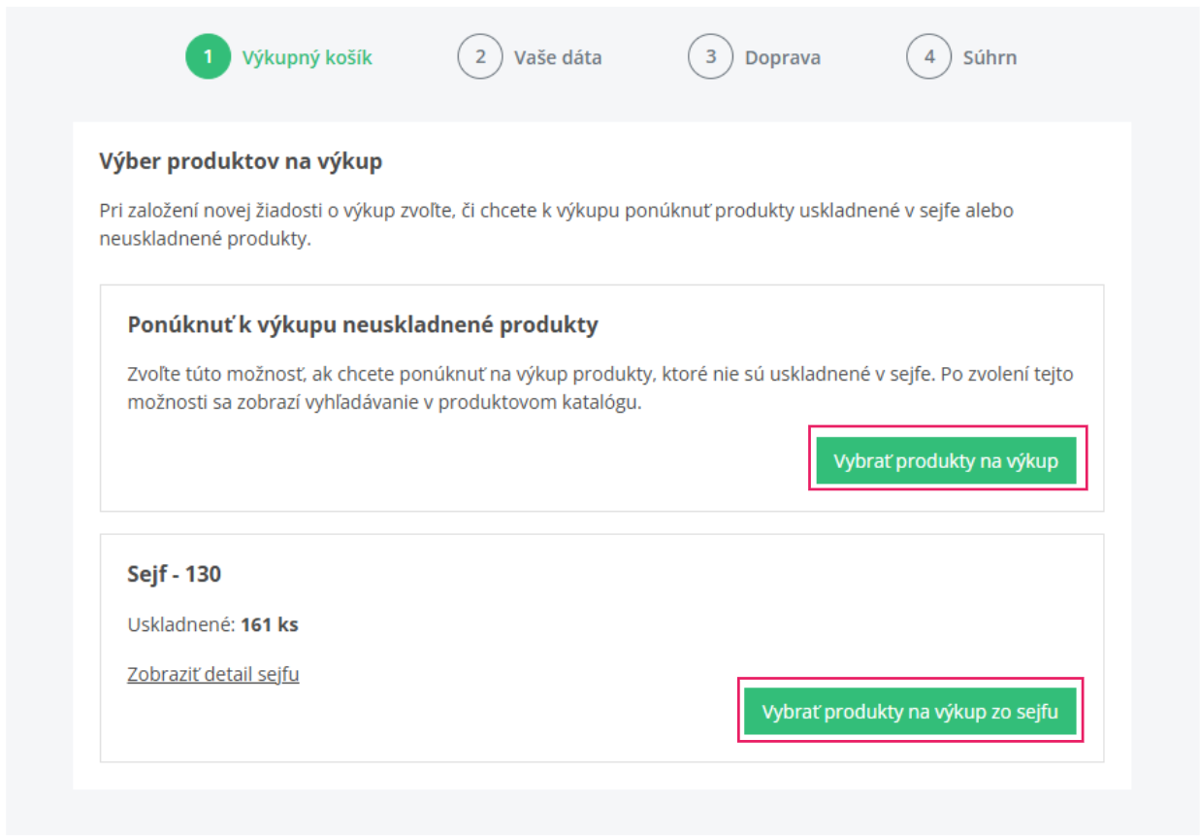Go to the Vaše dáta step
The width and height of the screenshot is (1200, 837).
[x=558, y=58]
